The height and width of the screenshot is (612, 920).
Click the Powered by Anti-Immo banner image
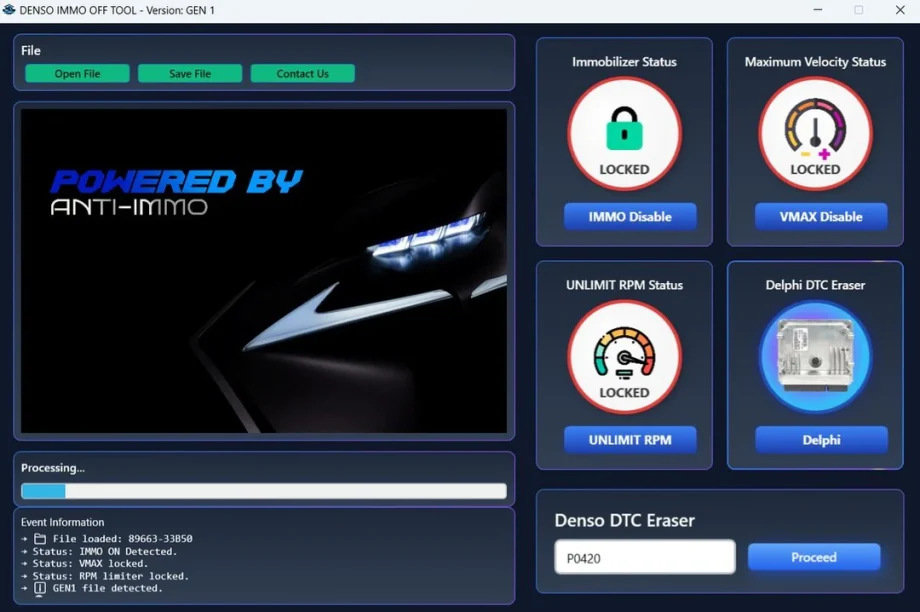point(264,271)
